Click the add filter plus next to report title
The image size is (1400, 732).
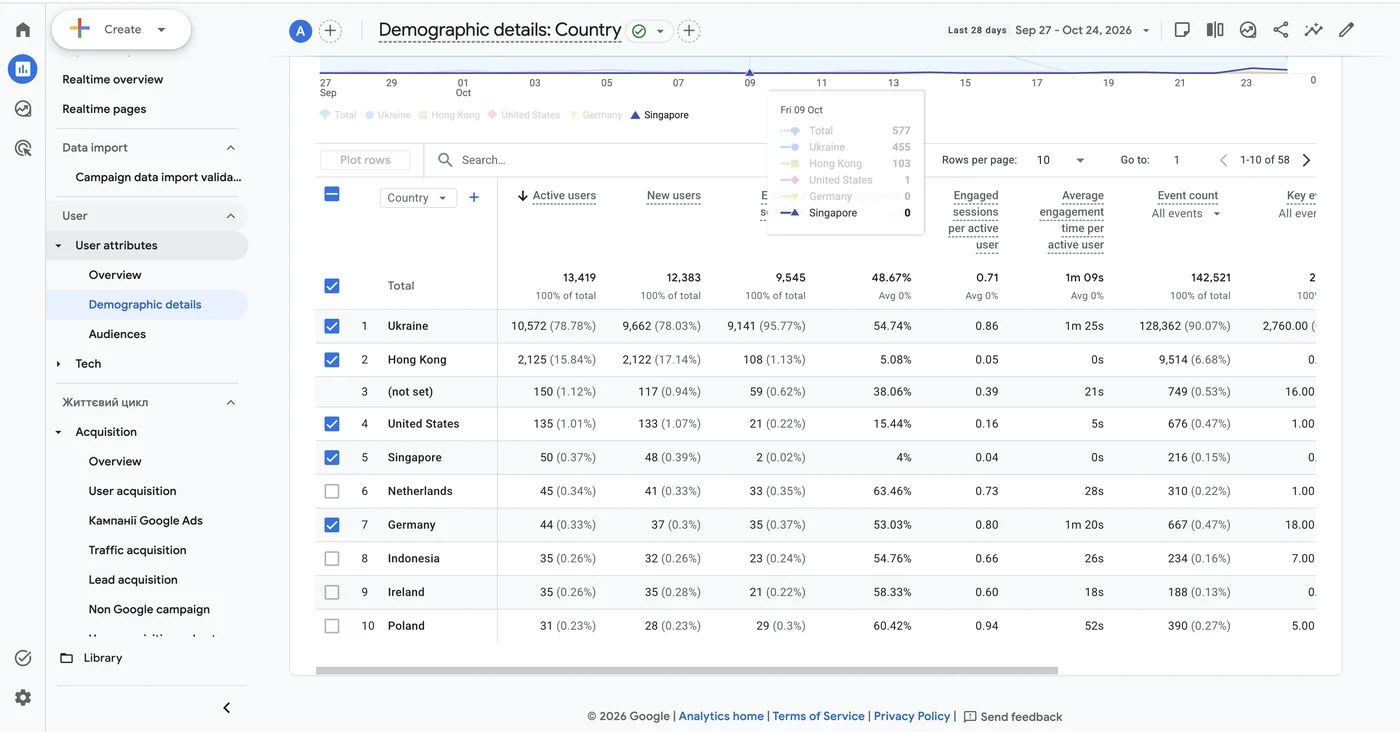coord(689,31)
